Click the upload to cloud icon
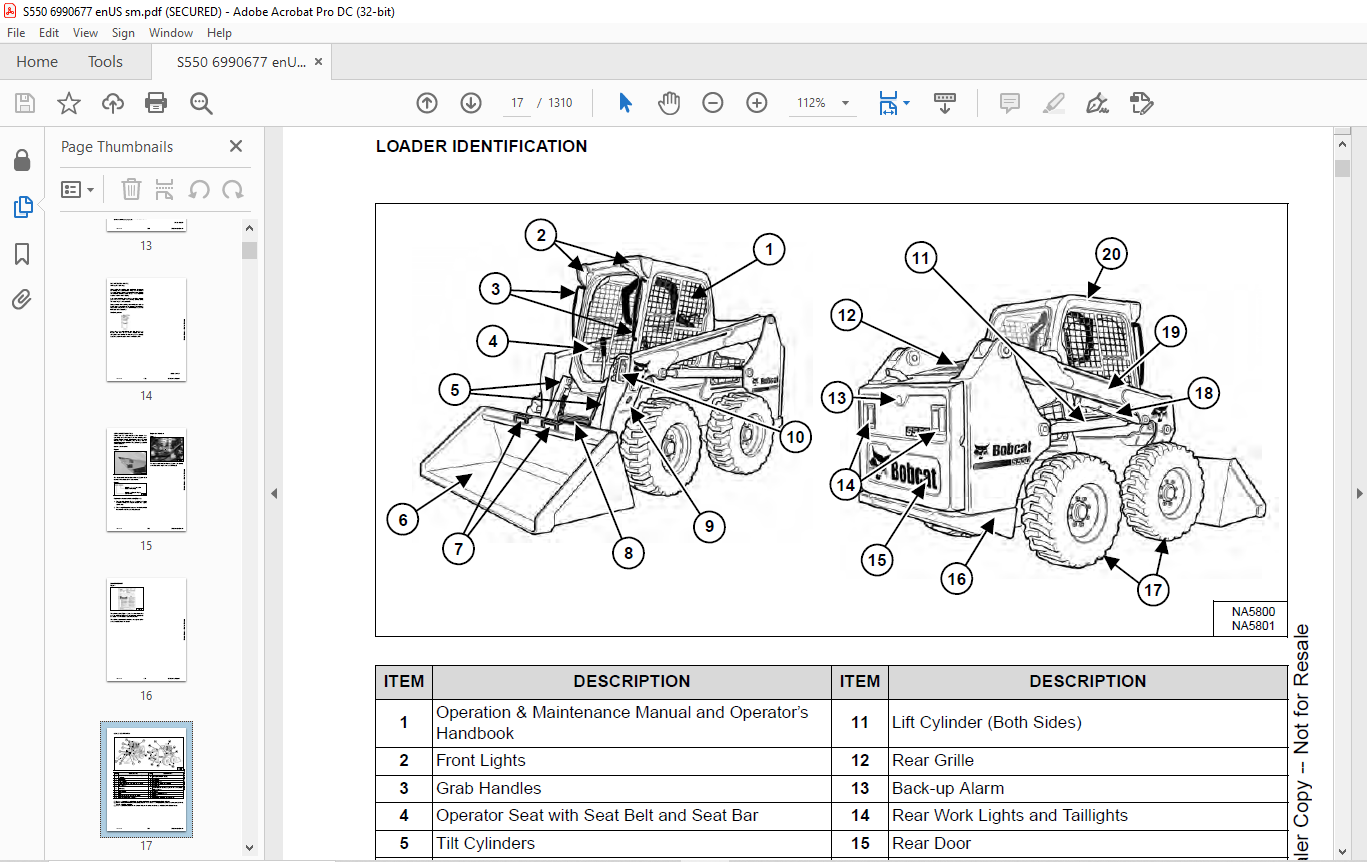Screen dimensions: 1367x862 point(113,103)
